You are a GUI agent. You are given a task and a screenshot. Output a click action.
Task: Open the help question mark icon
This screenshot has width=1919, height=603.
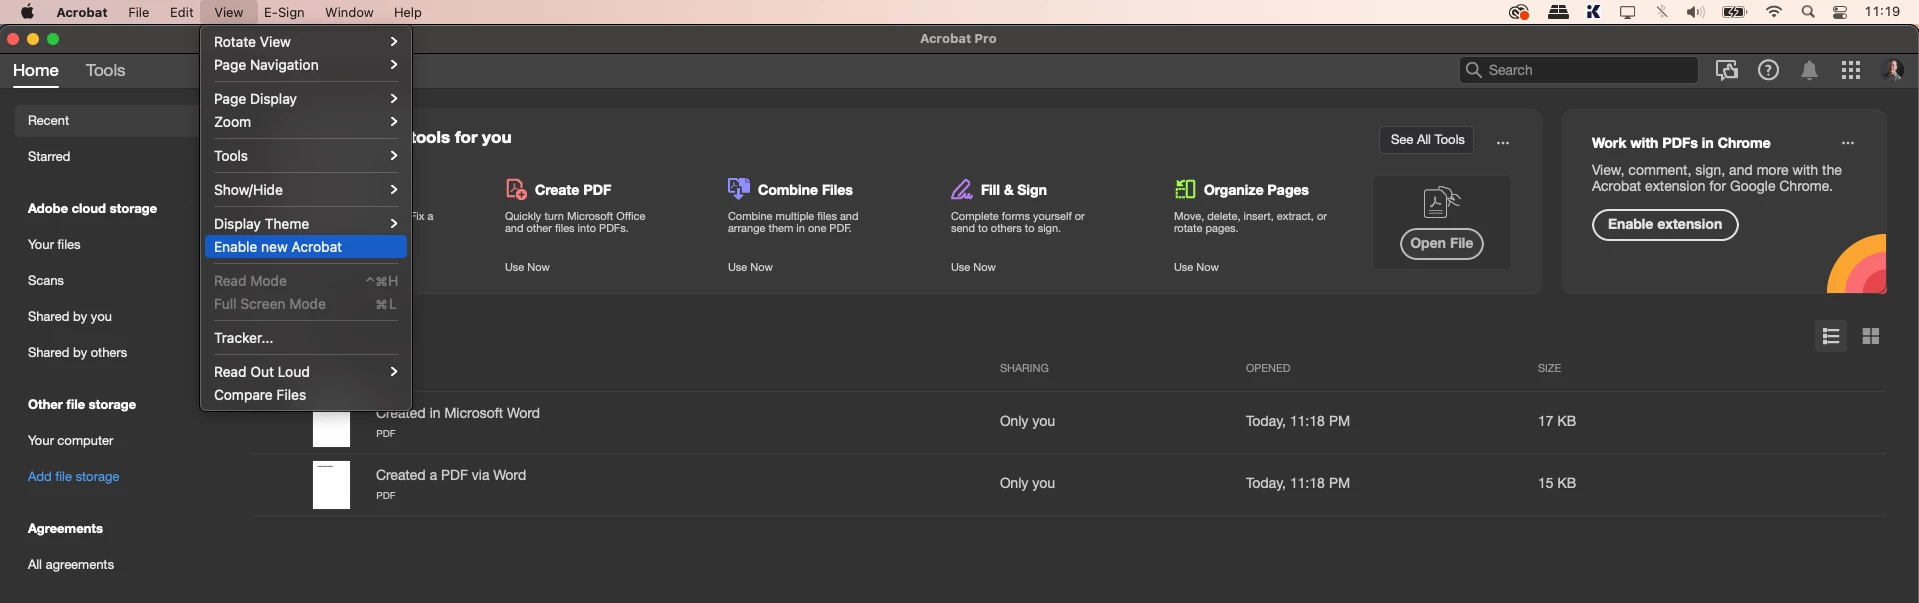coord(1768,70)
